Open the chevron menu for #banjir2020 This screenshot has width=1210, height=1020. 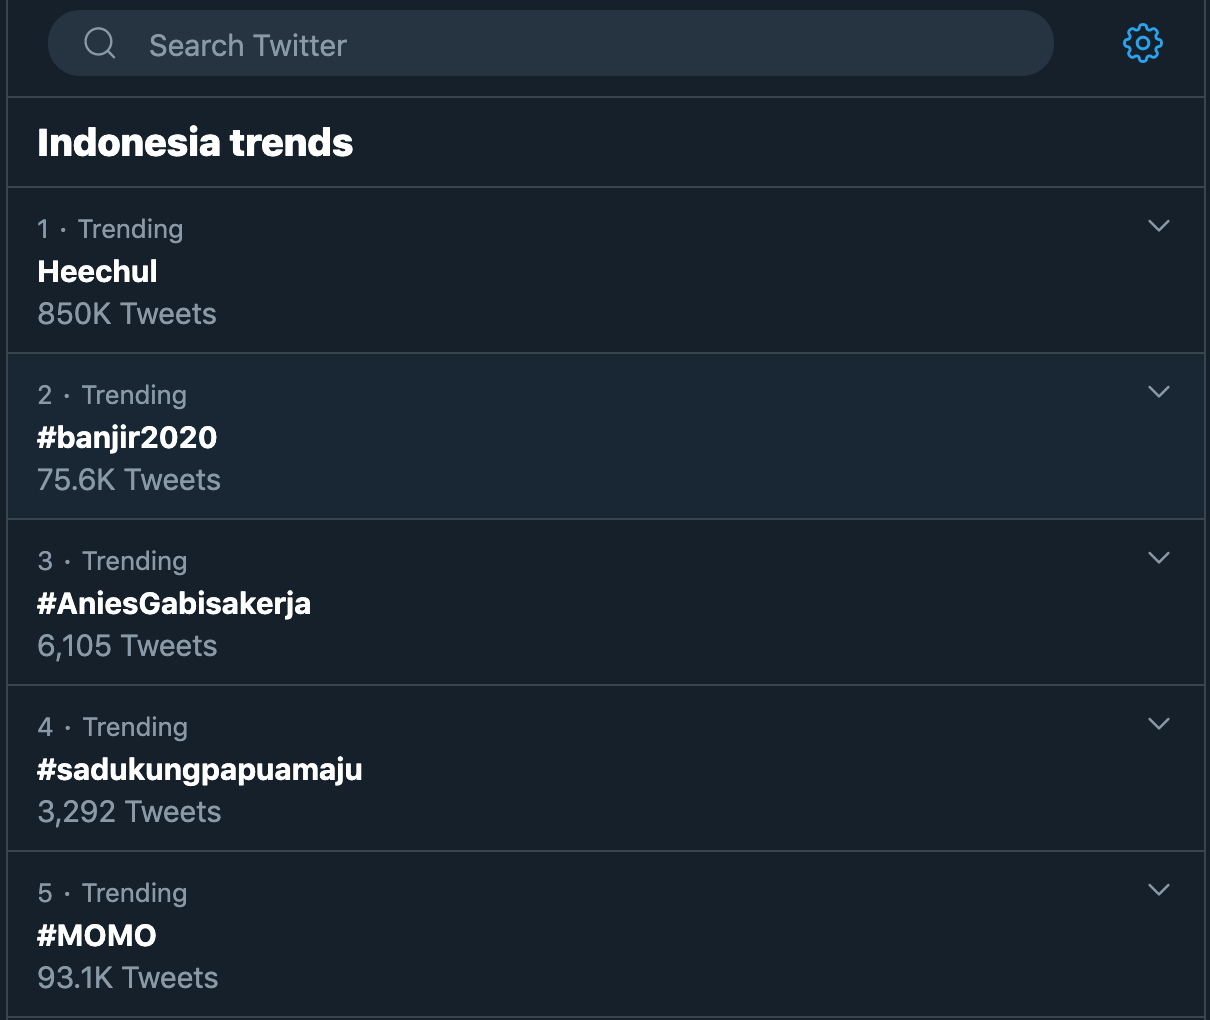[x=1159, y=392]
